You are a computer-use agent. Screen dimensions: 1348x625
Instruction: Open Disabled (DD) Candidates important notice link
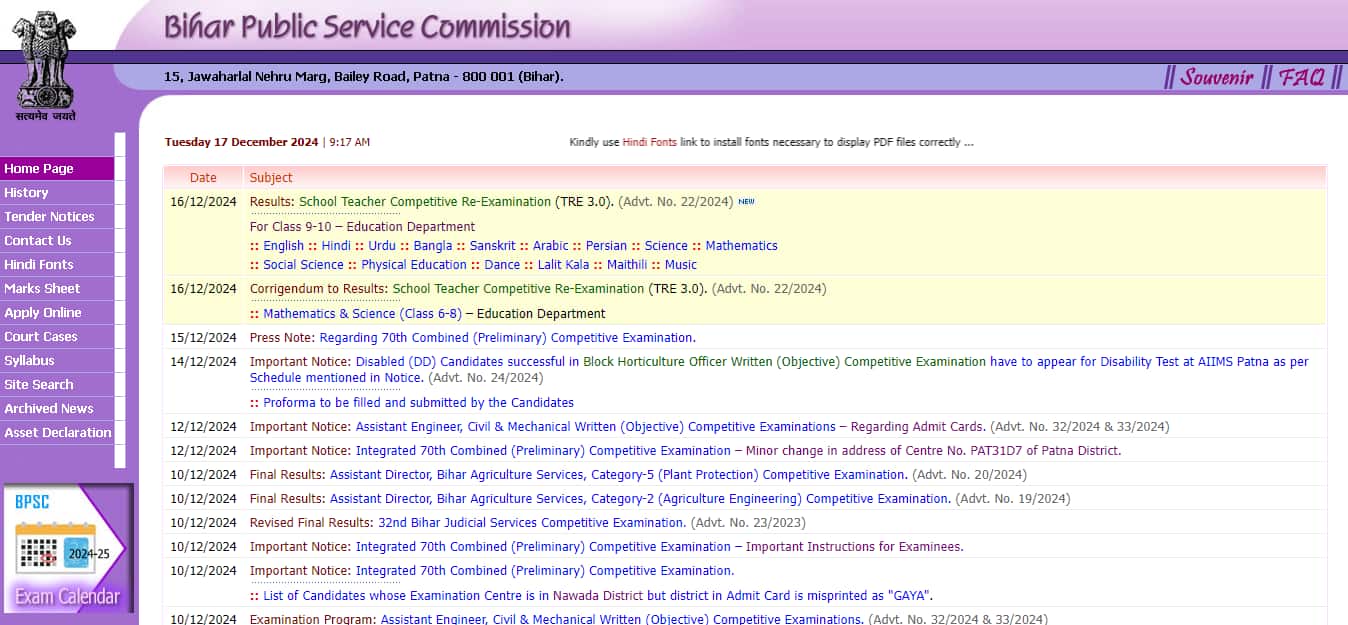[x=779, y=370]
